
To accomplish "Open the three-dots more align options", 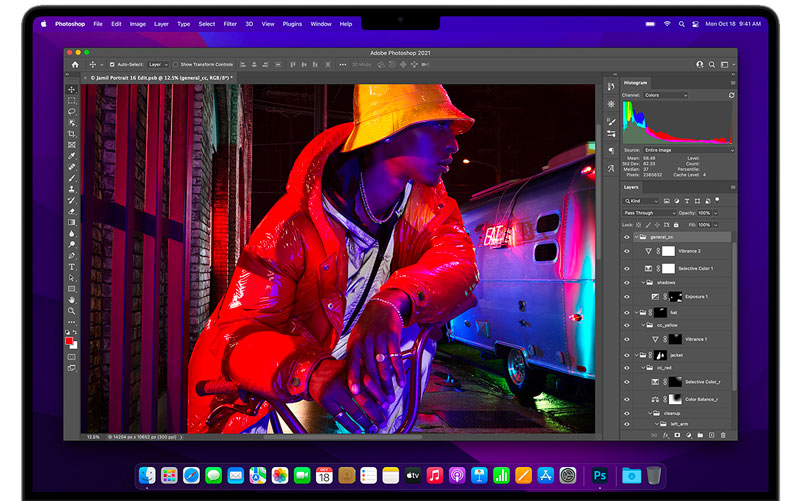I will coord(342,65).
